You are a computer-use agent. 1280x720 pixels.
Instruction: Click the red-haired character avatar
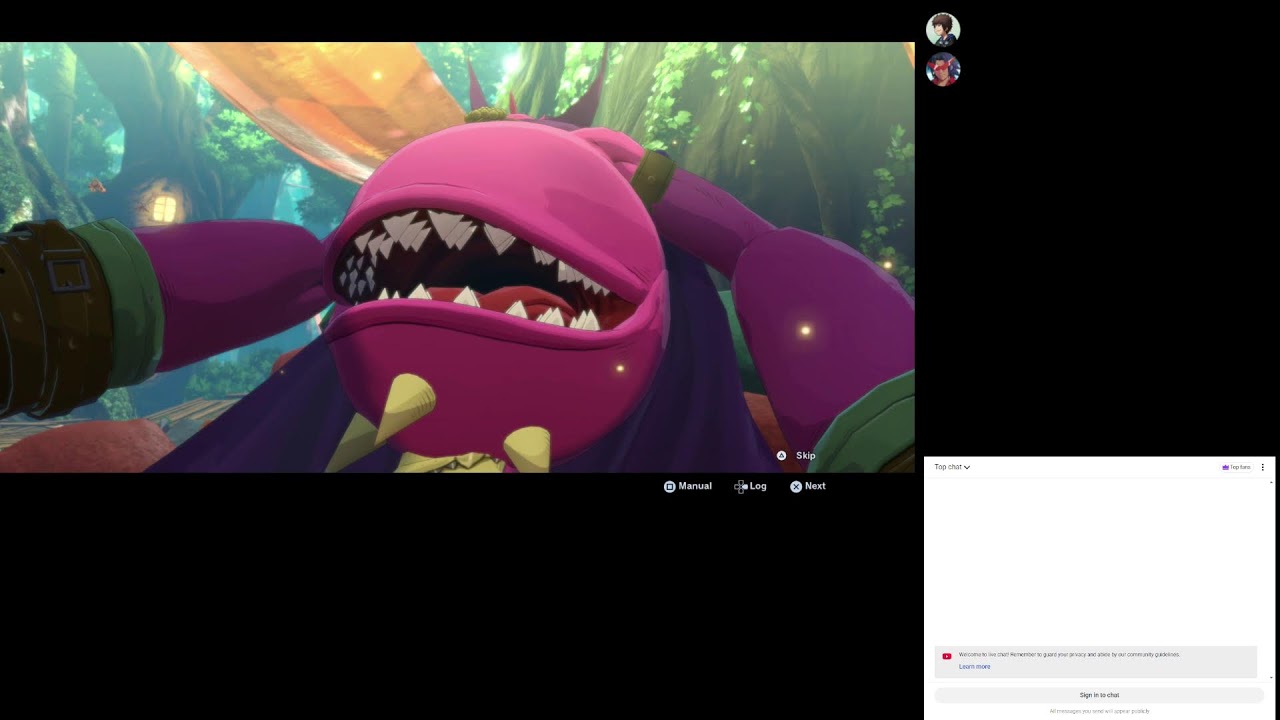[x=943, y=69]
